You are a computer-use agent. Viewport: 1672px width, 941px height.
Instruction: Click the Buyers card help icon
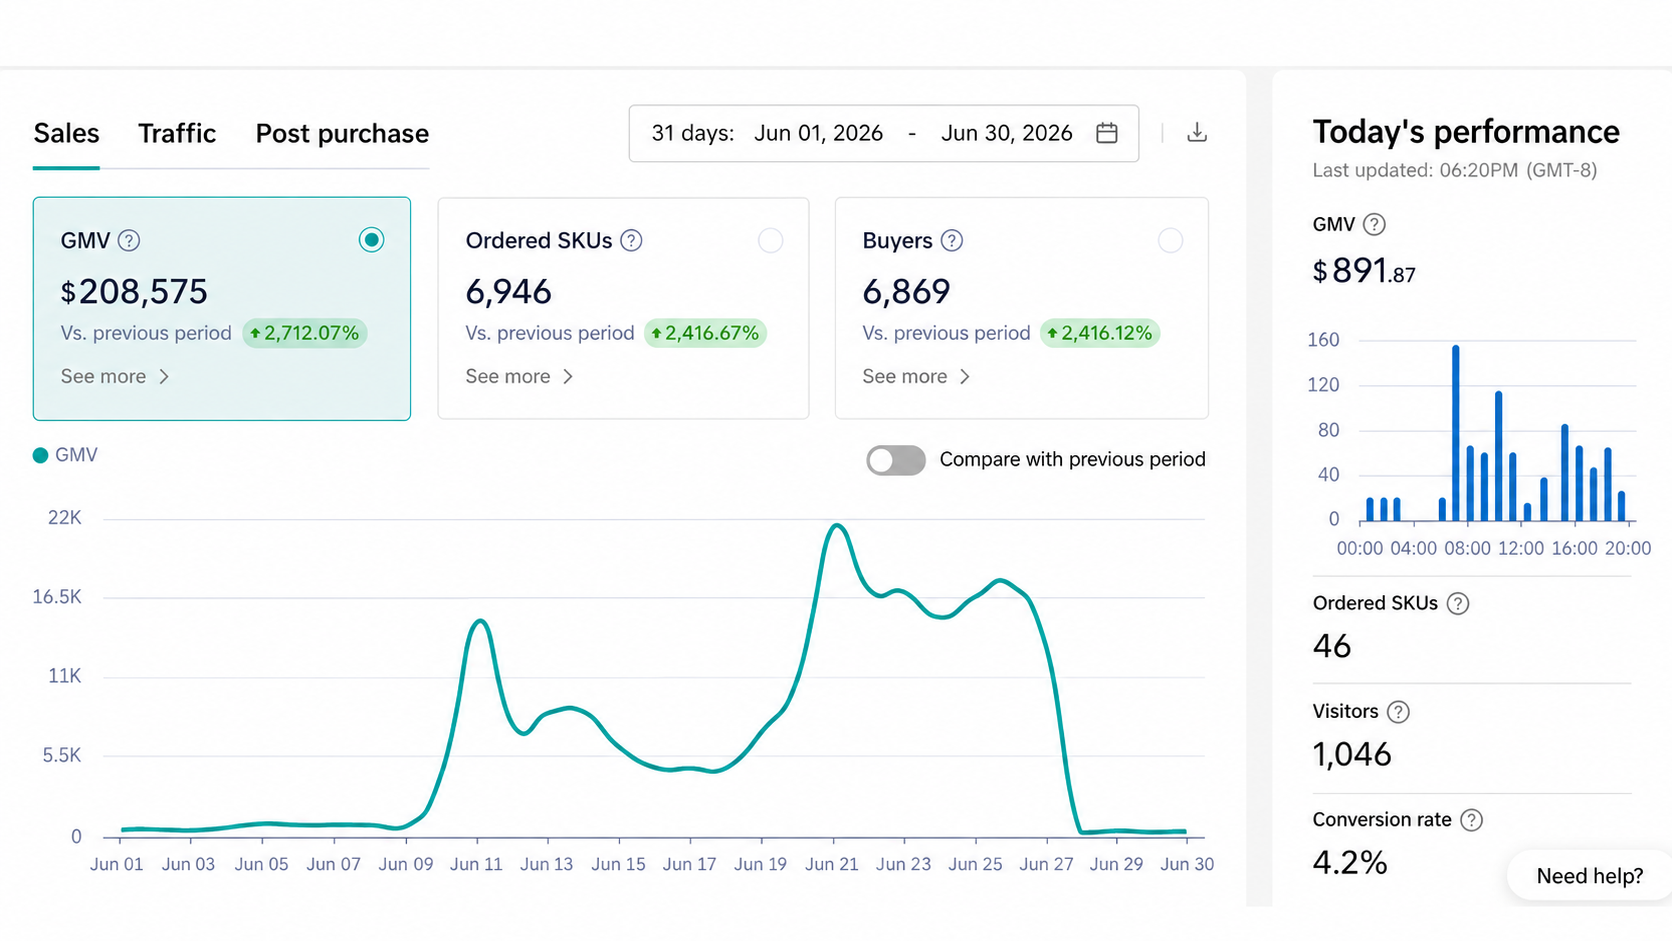pos(952,241)
